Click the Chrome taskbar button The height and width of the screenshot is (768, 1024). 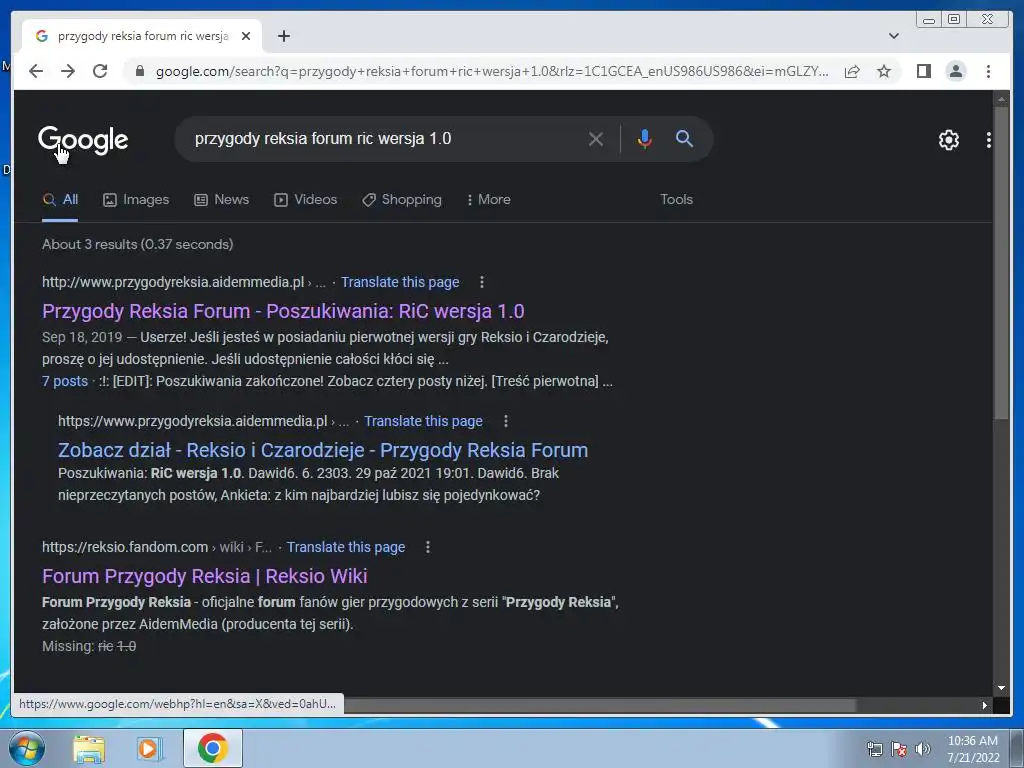click(x=212, y=748)
